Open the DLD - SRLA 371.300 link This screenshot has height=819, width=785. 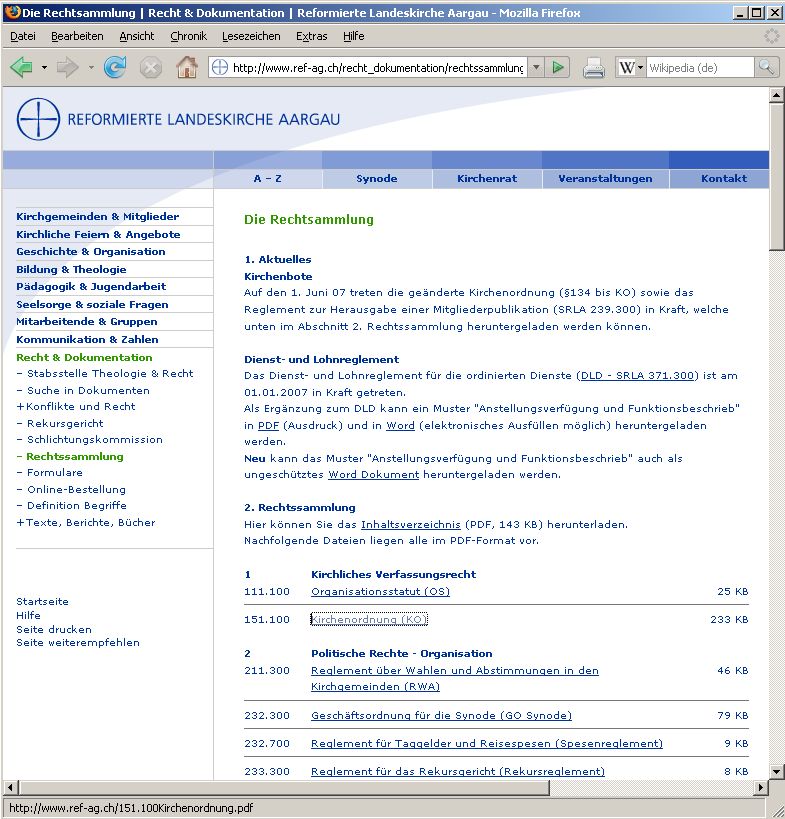point(637,376)
